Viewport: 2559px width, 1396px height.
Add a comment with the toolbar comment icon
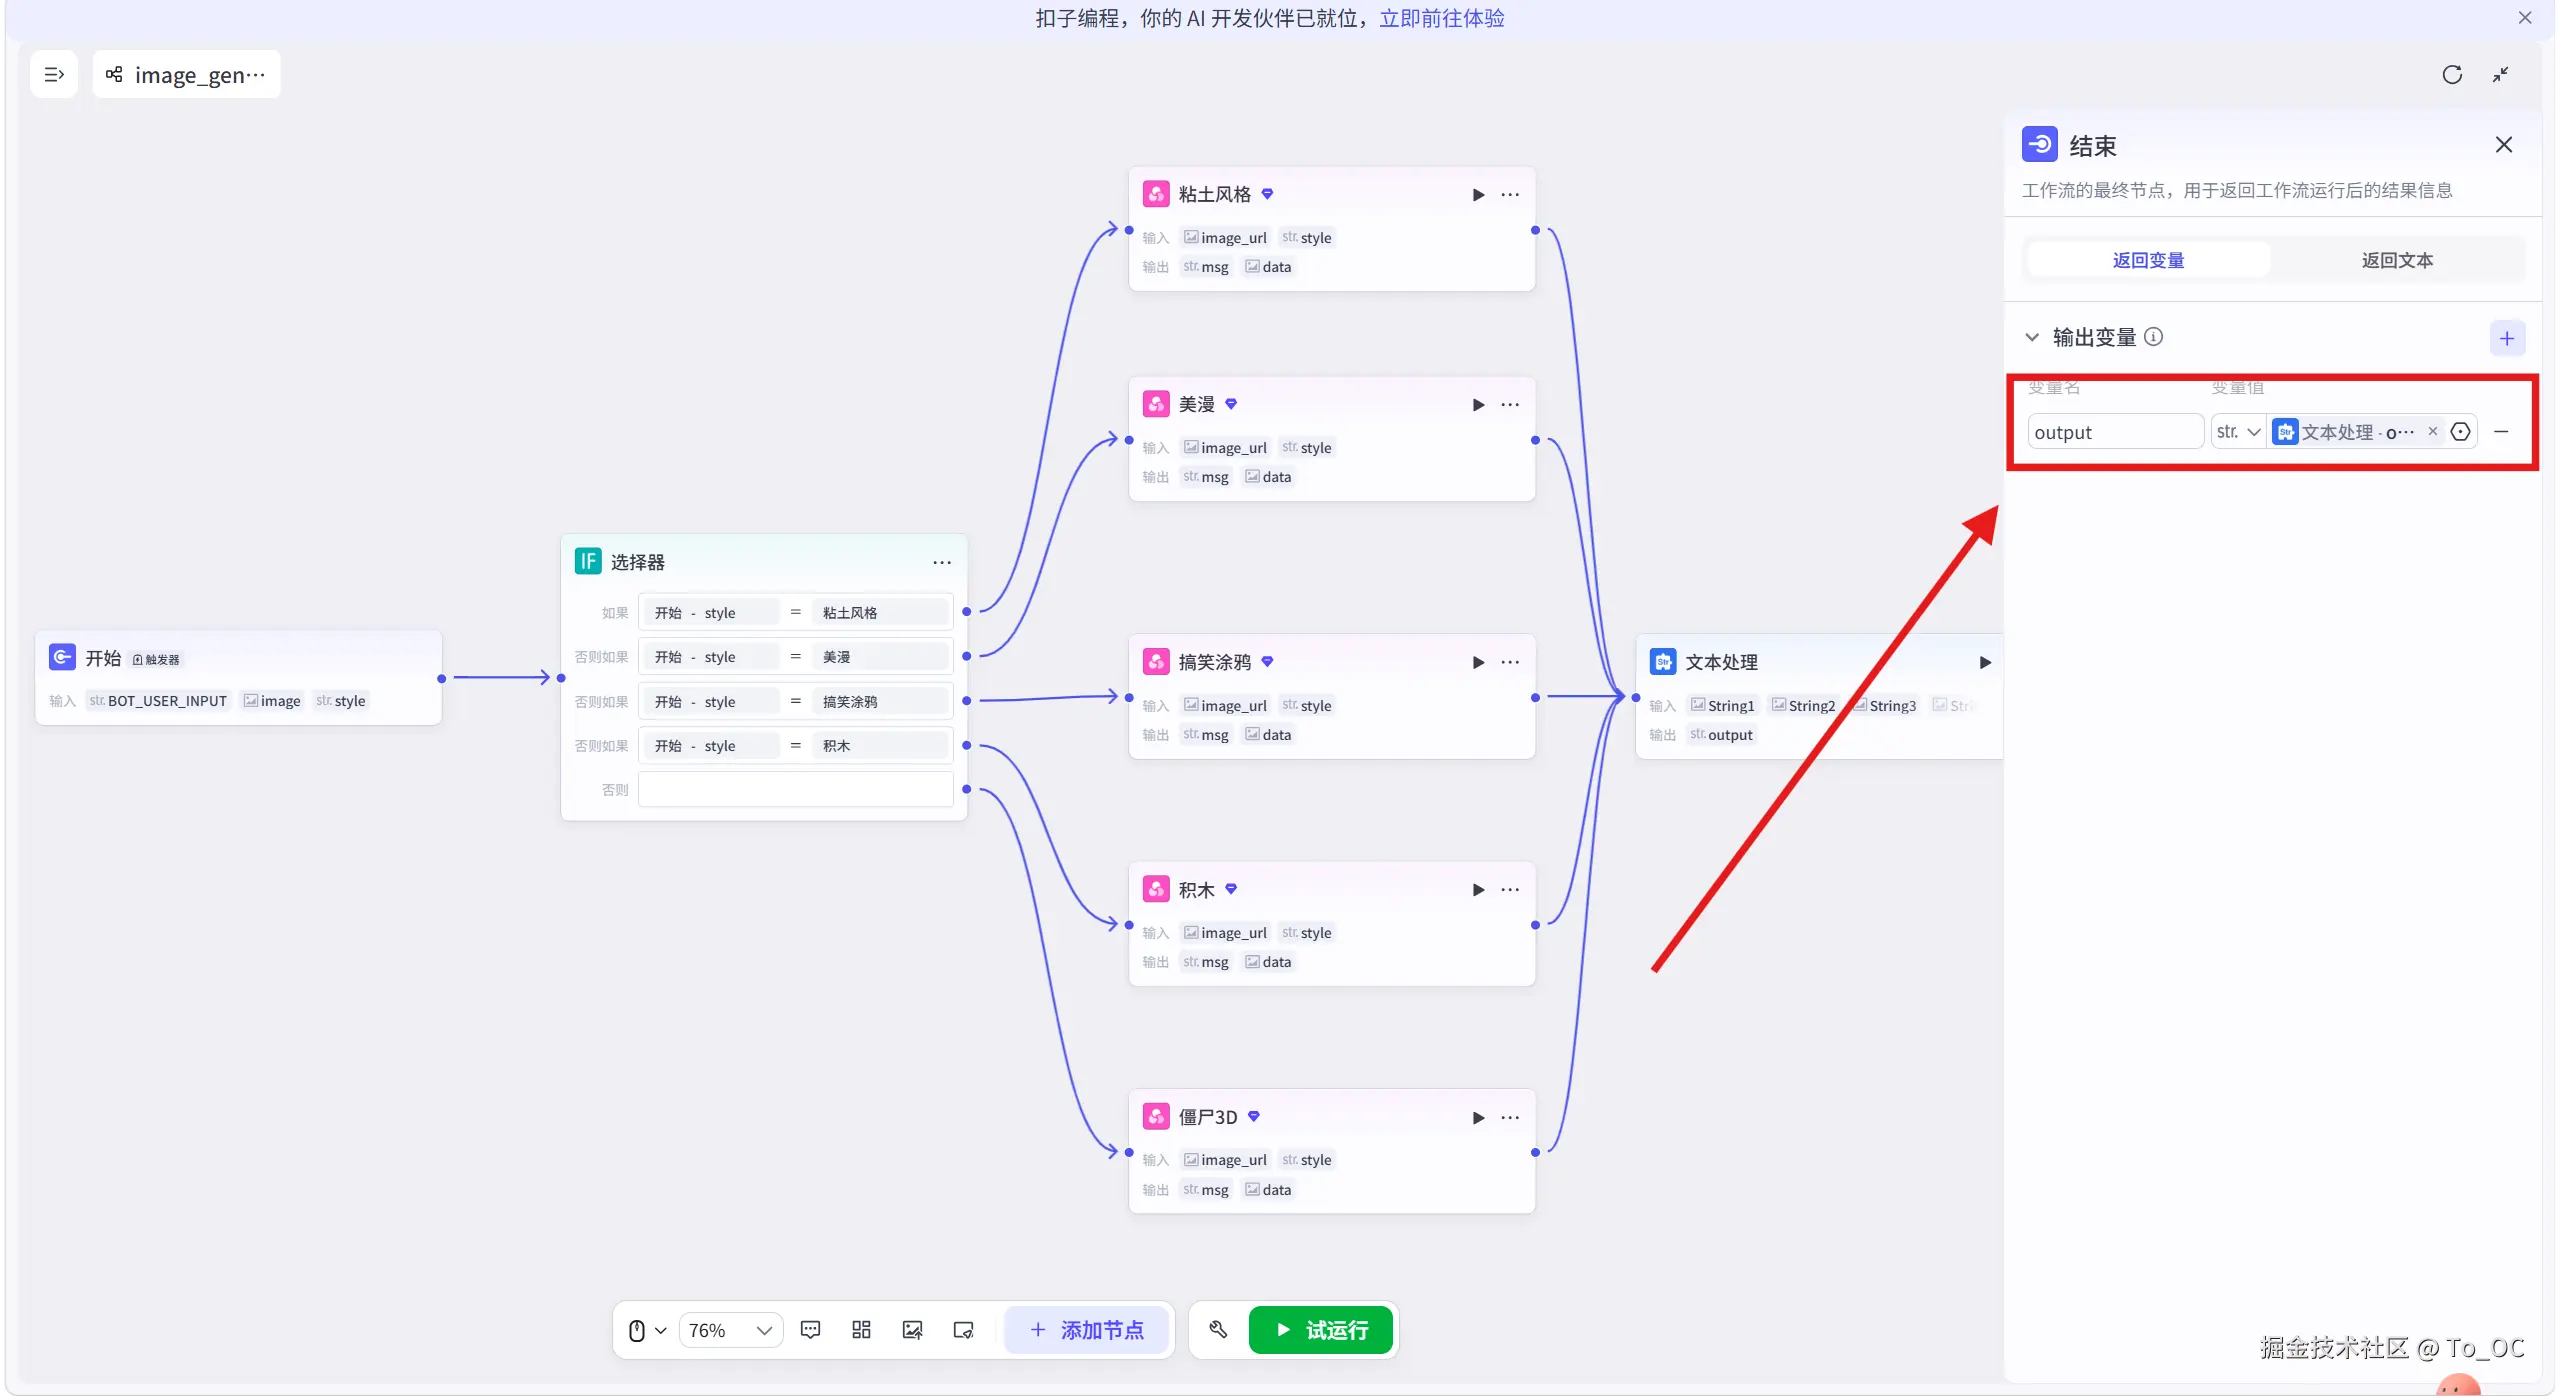click(x=810, y=1330)
